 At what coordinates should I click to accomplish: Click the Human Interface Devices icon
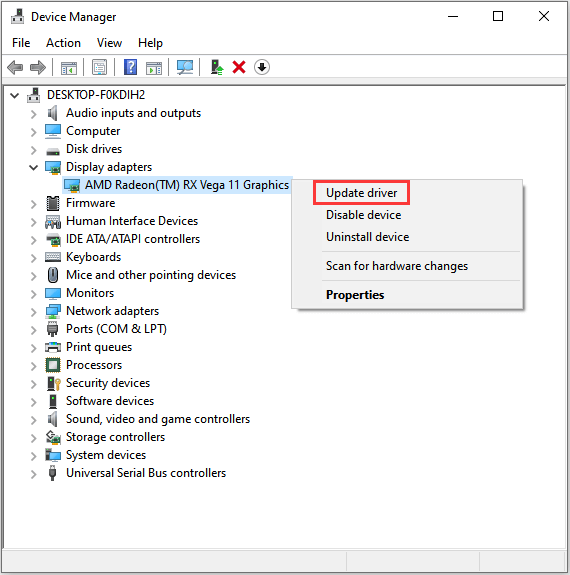(53, 221)
